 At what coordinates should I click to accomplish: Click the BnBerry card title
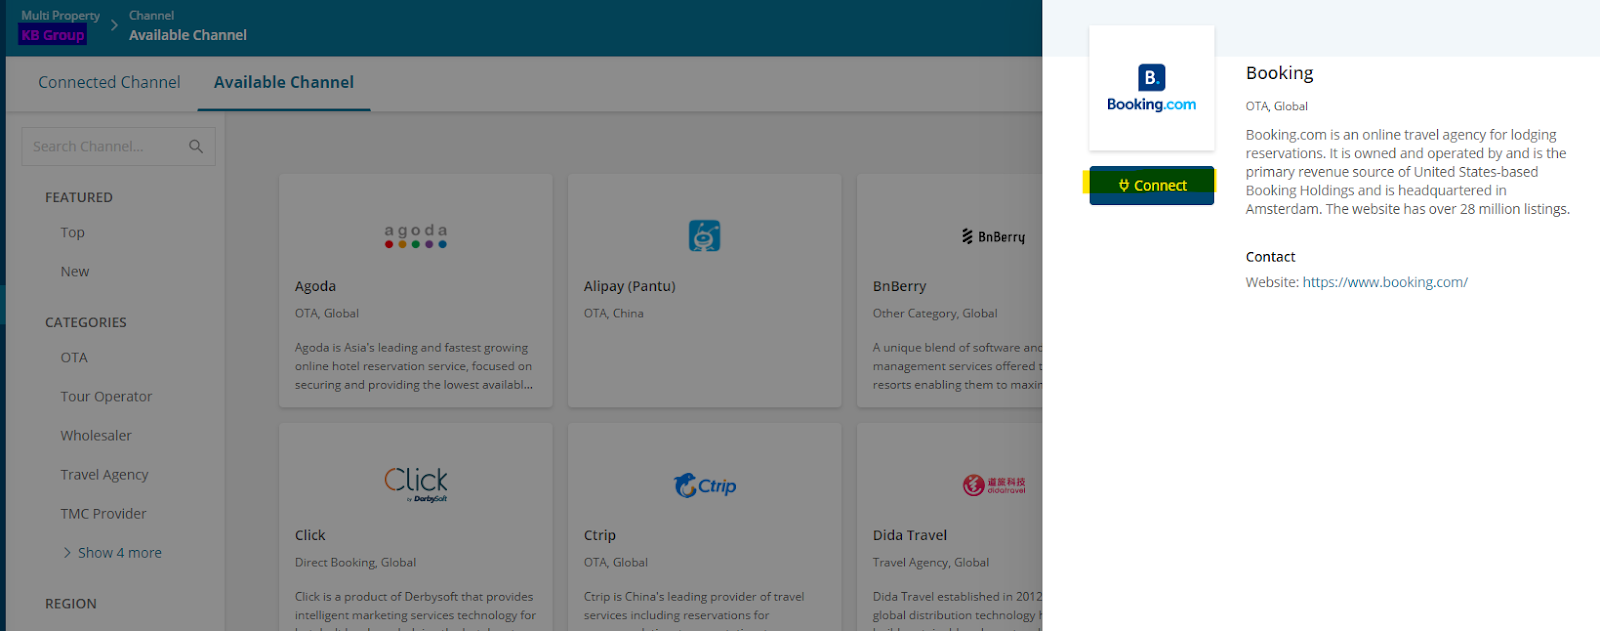coord(899,286)
